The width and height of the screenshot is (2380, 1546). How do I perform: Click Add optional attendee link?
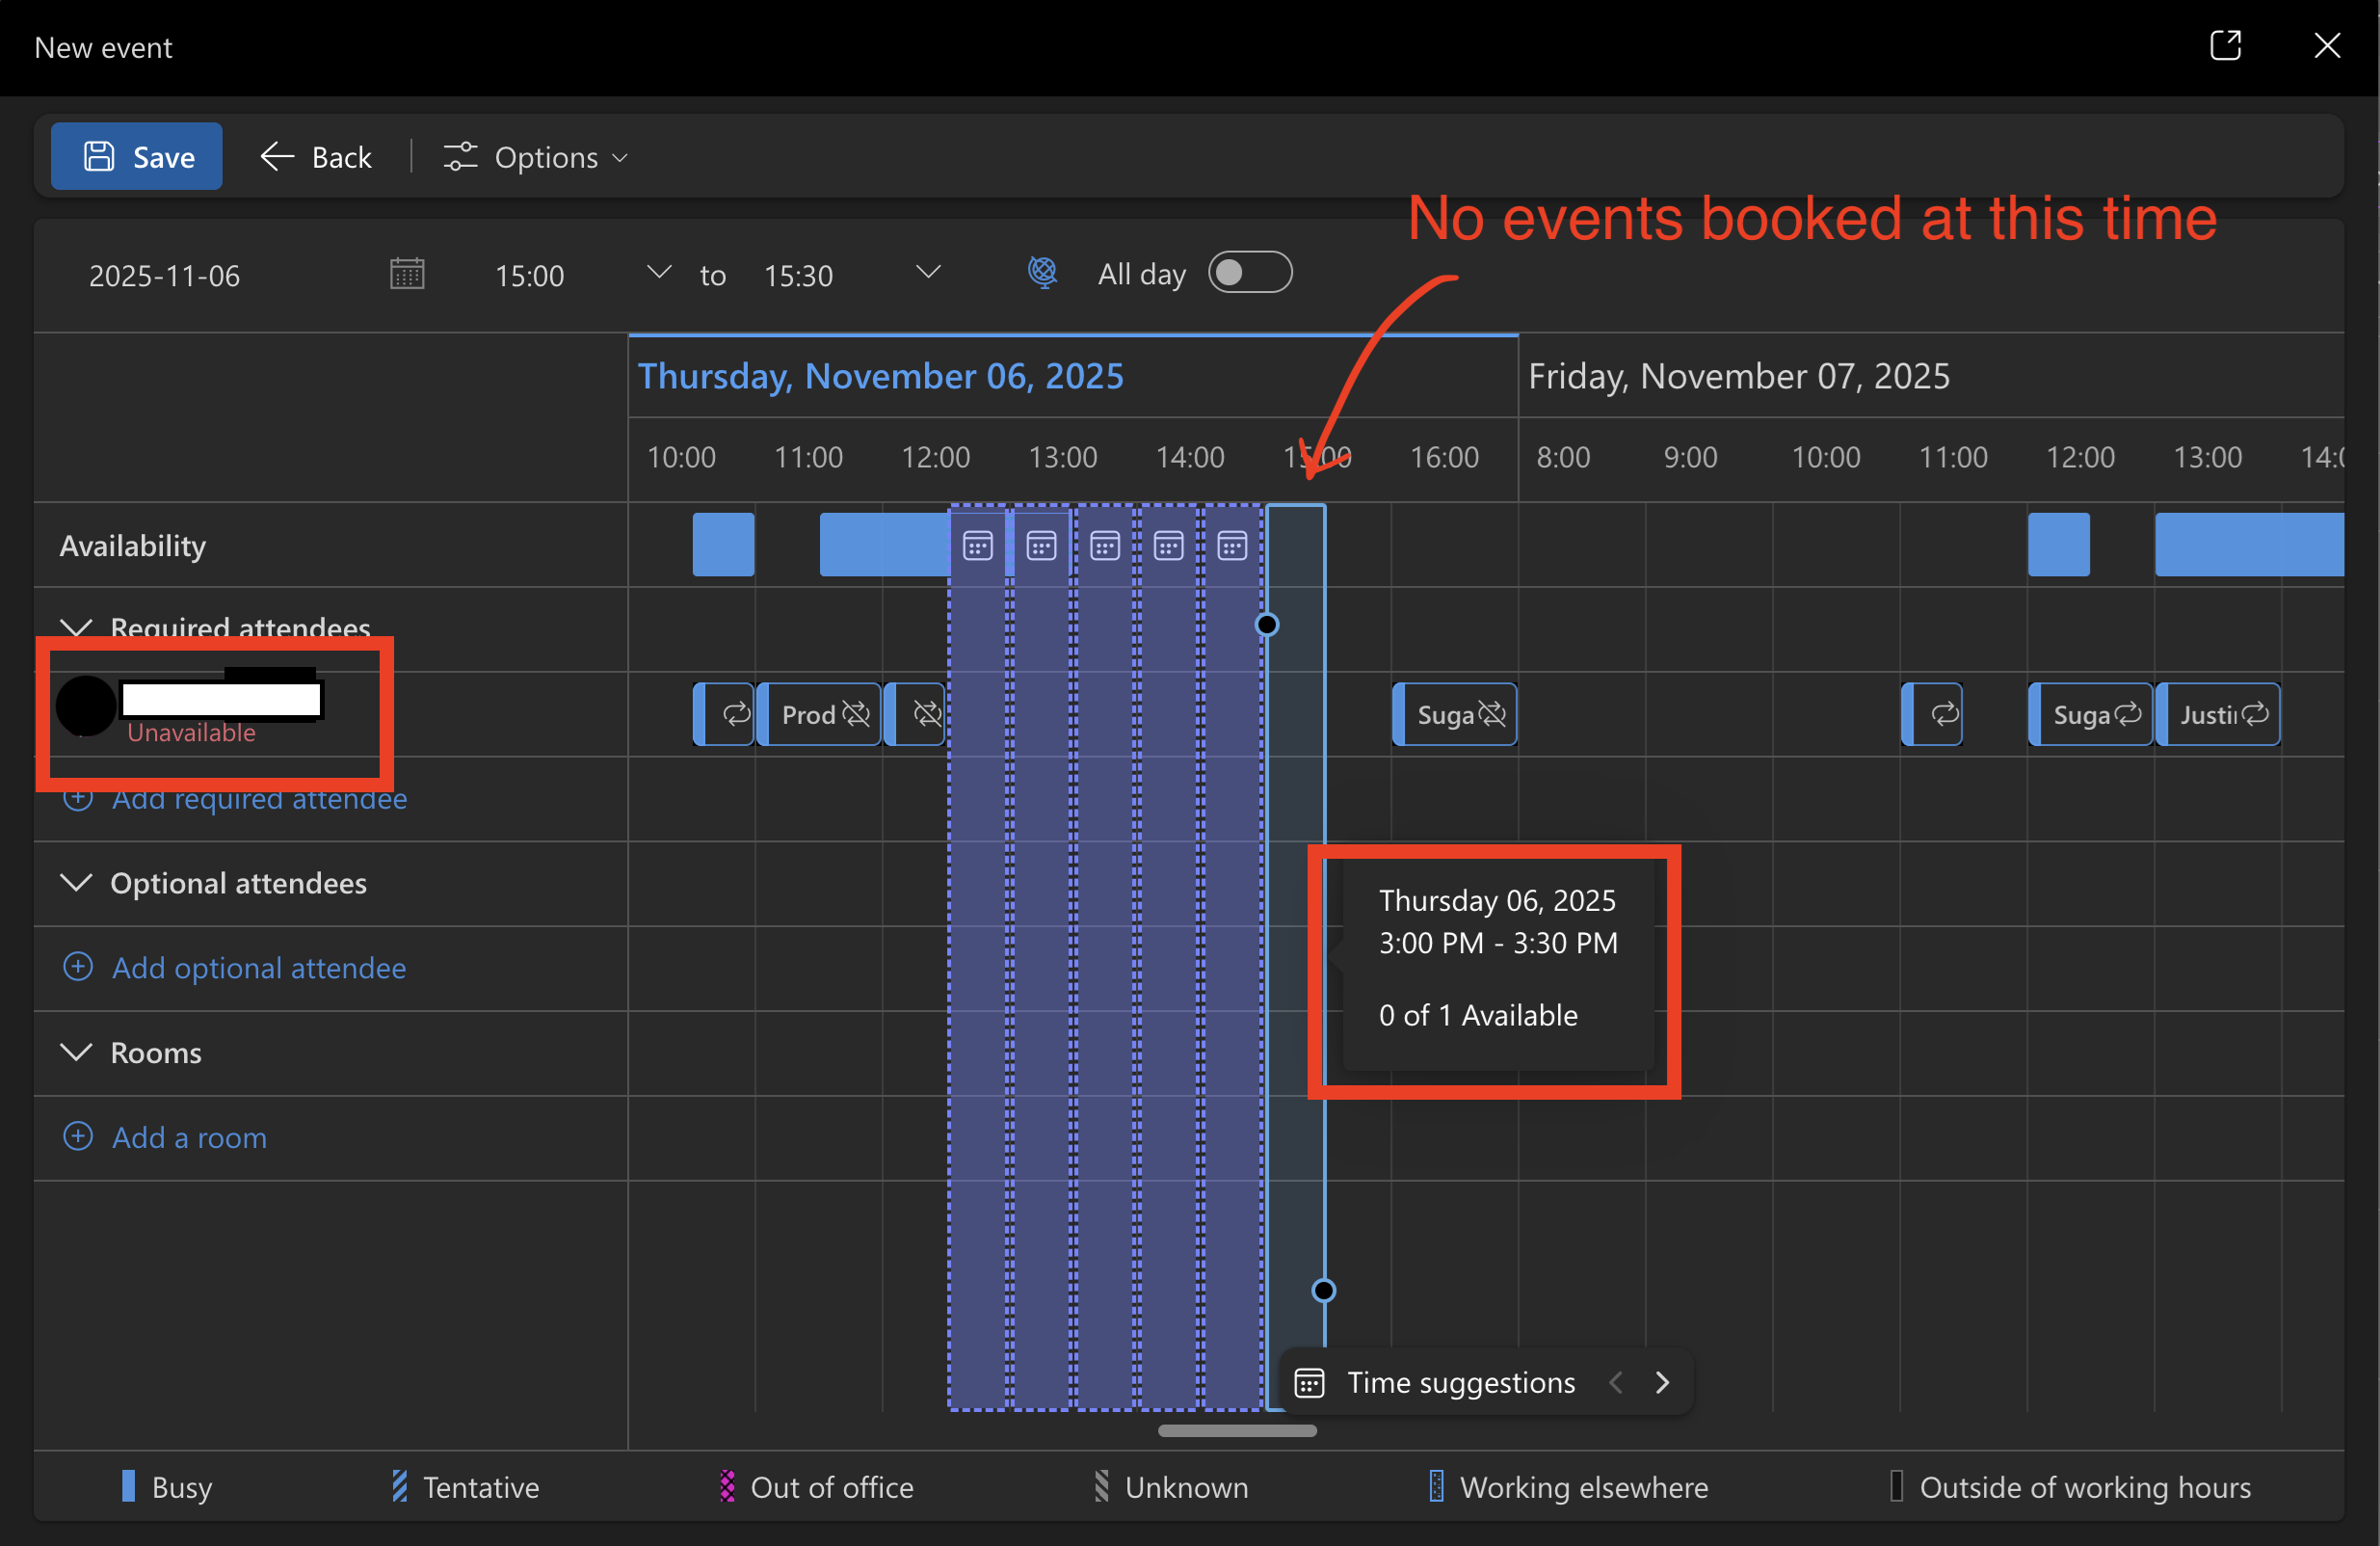pos(258,967)
